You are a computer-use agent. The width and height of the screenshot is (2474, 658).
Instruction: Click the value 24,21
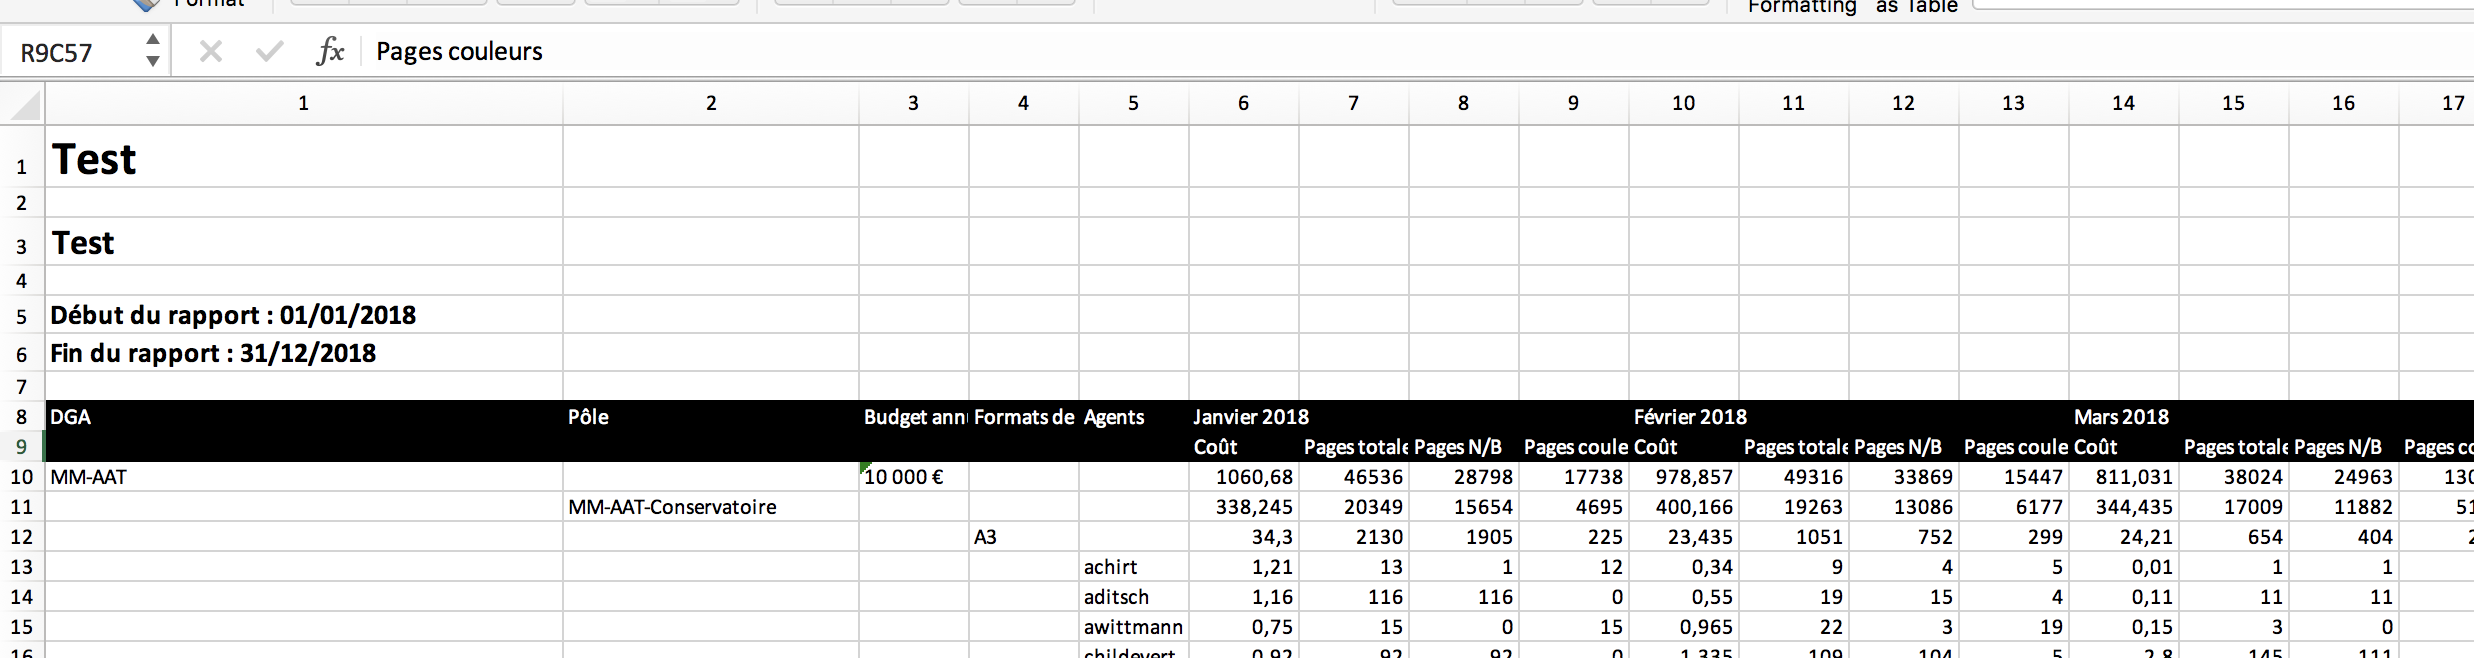click(2124, 537)
